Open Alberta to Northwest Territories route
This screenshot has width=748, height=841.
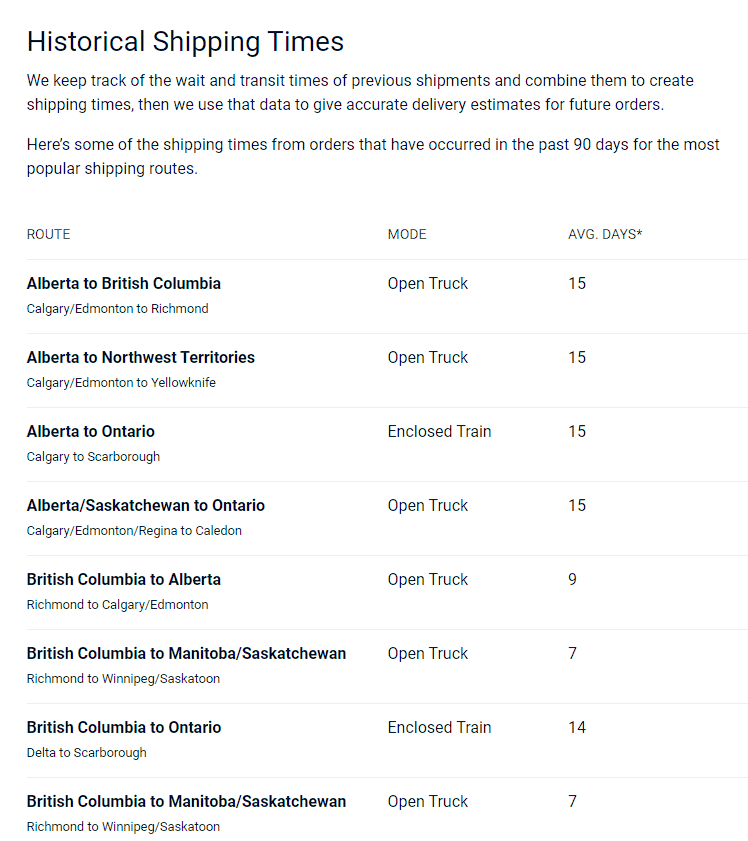tap(140, 357)
